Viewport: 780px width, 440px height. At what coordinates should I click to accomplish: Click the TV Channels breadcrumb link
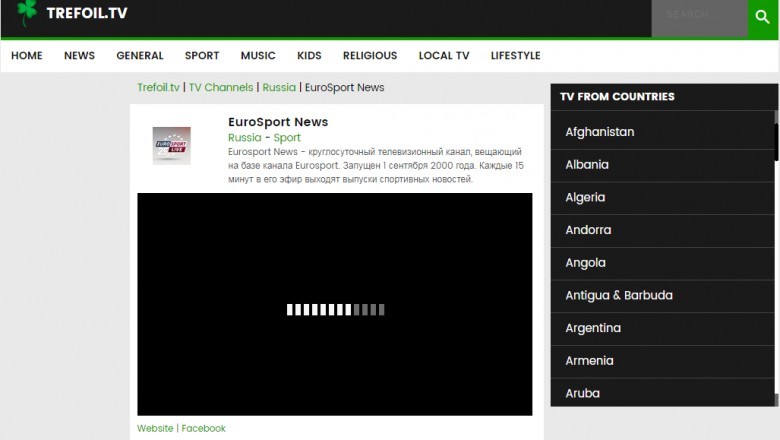221,88
